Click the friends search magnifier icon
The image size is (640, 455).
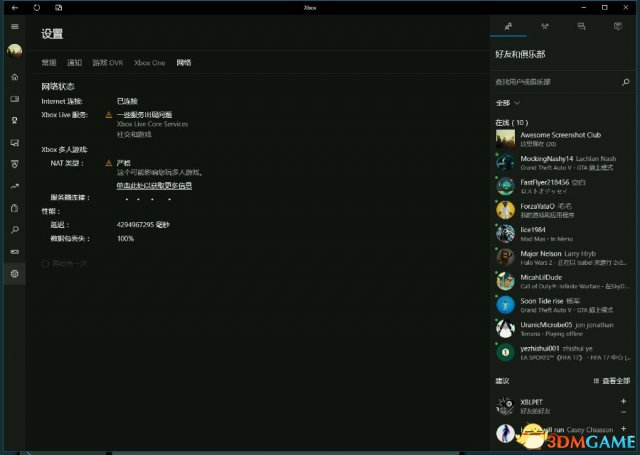pyautogui.click(x=625, y=82)
